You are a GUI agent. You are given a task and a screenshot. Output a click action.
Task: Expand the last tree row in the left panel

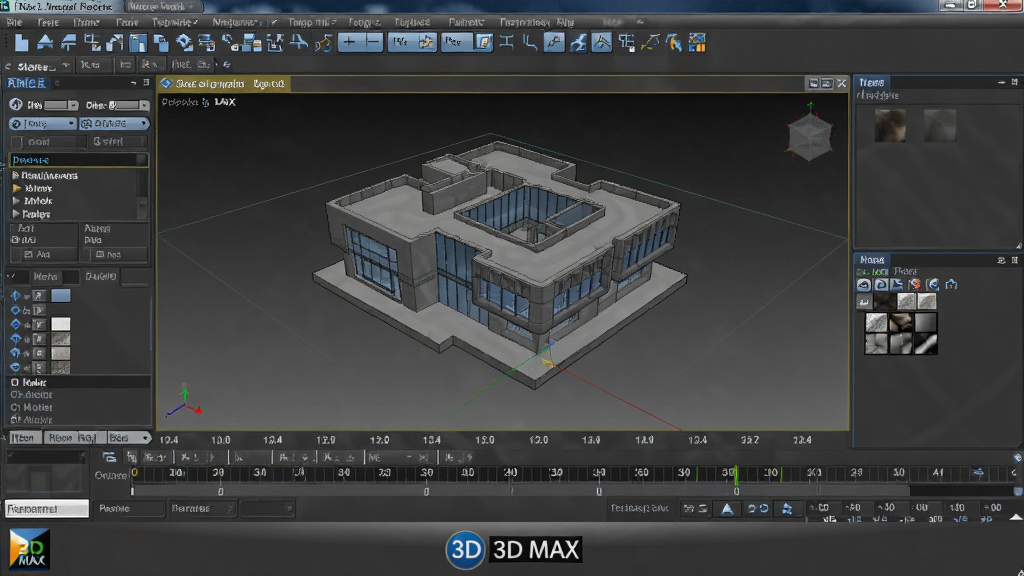[x=16, y=214]
